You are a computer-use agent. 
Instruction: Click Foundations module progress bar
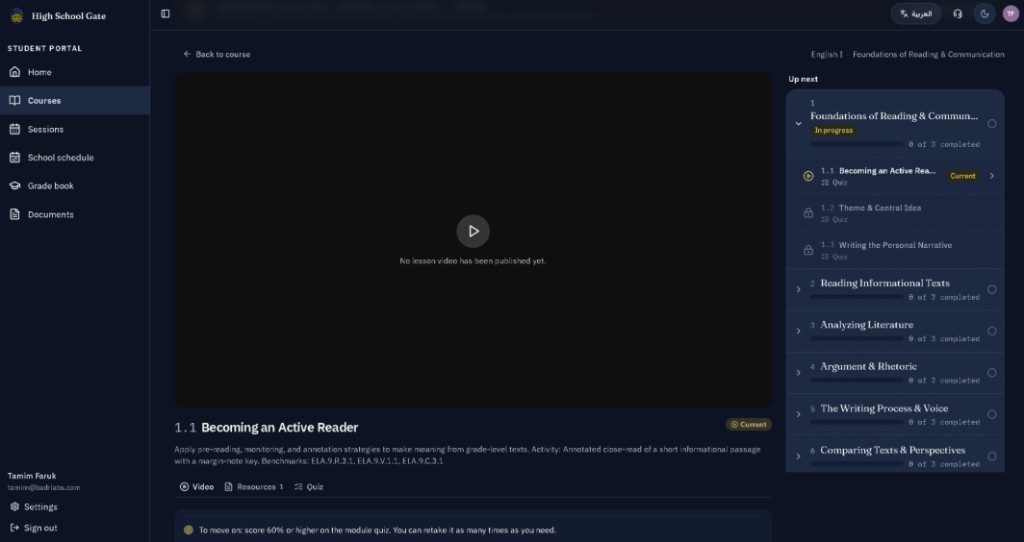pyautogui.click(x=856, y=144)
